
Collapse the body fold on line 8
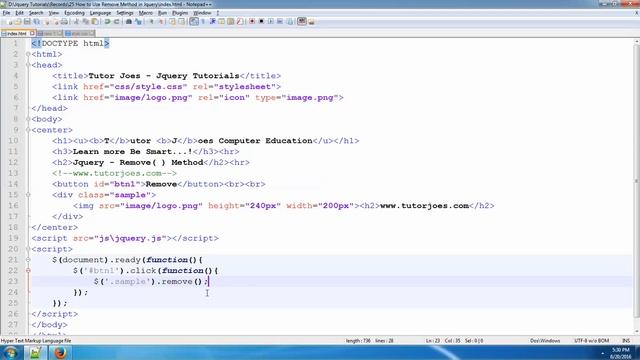point(28,119)
